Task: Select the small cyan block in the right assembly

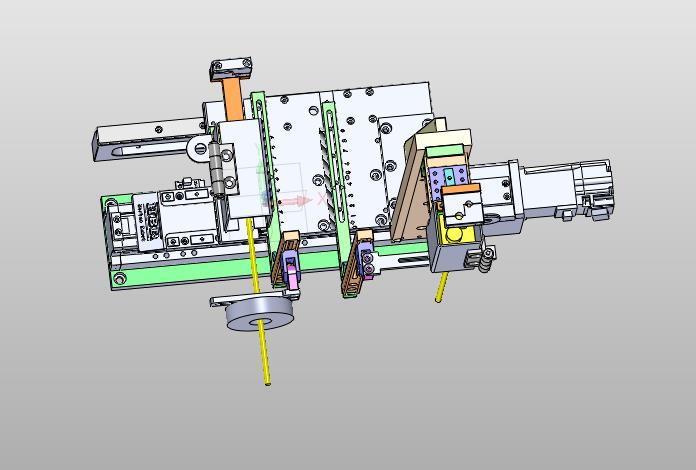Action: 451,177
